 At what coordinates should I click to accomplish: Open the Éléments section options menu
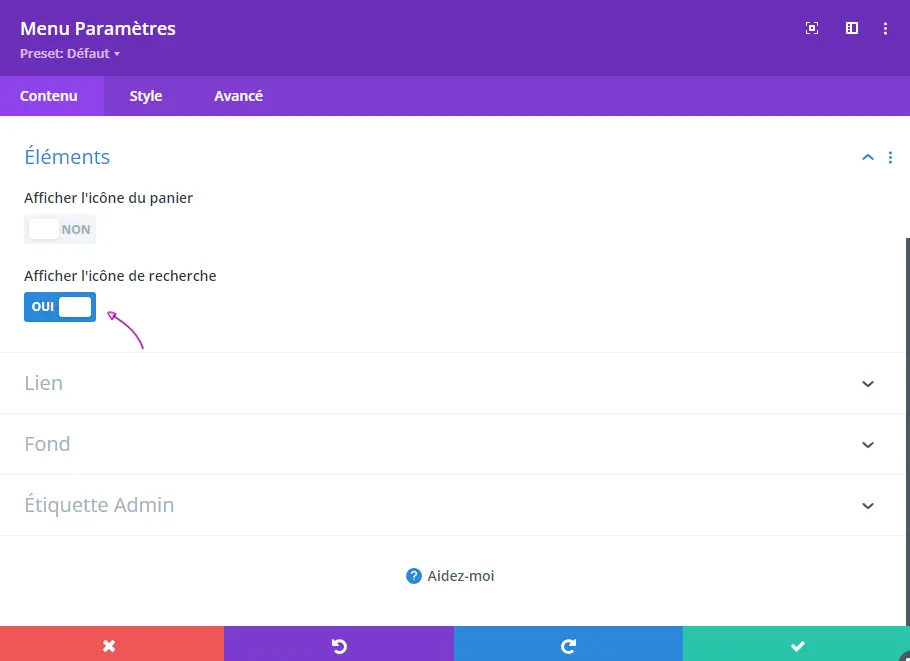[890, 157]
